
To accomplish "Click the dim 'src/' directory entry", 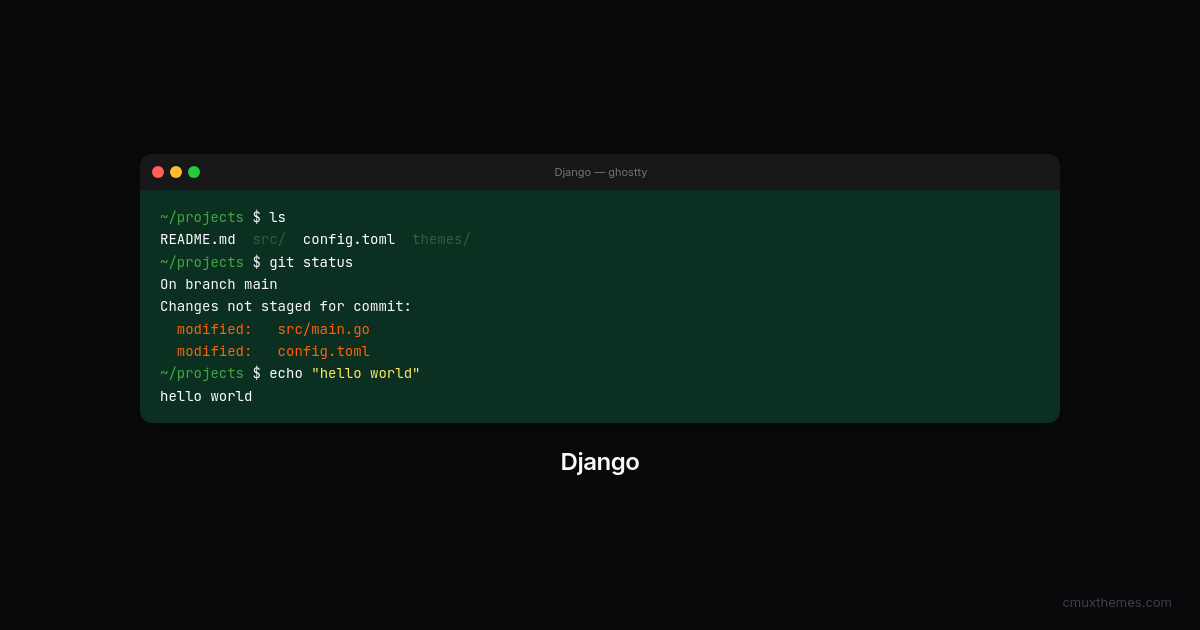I will coord(269,240).
